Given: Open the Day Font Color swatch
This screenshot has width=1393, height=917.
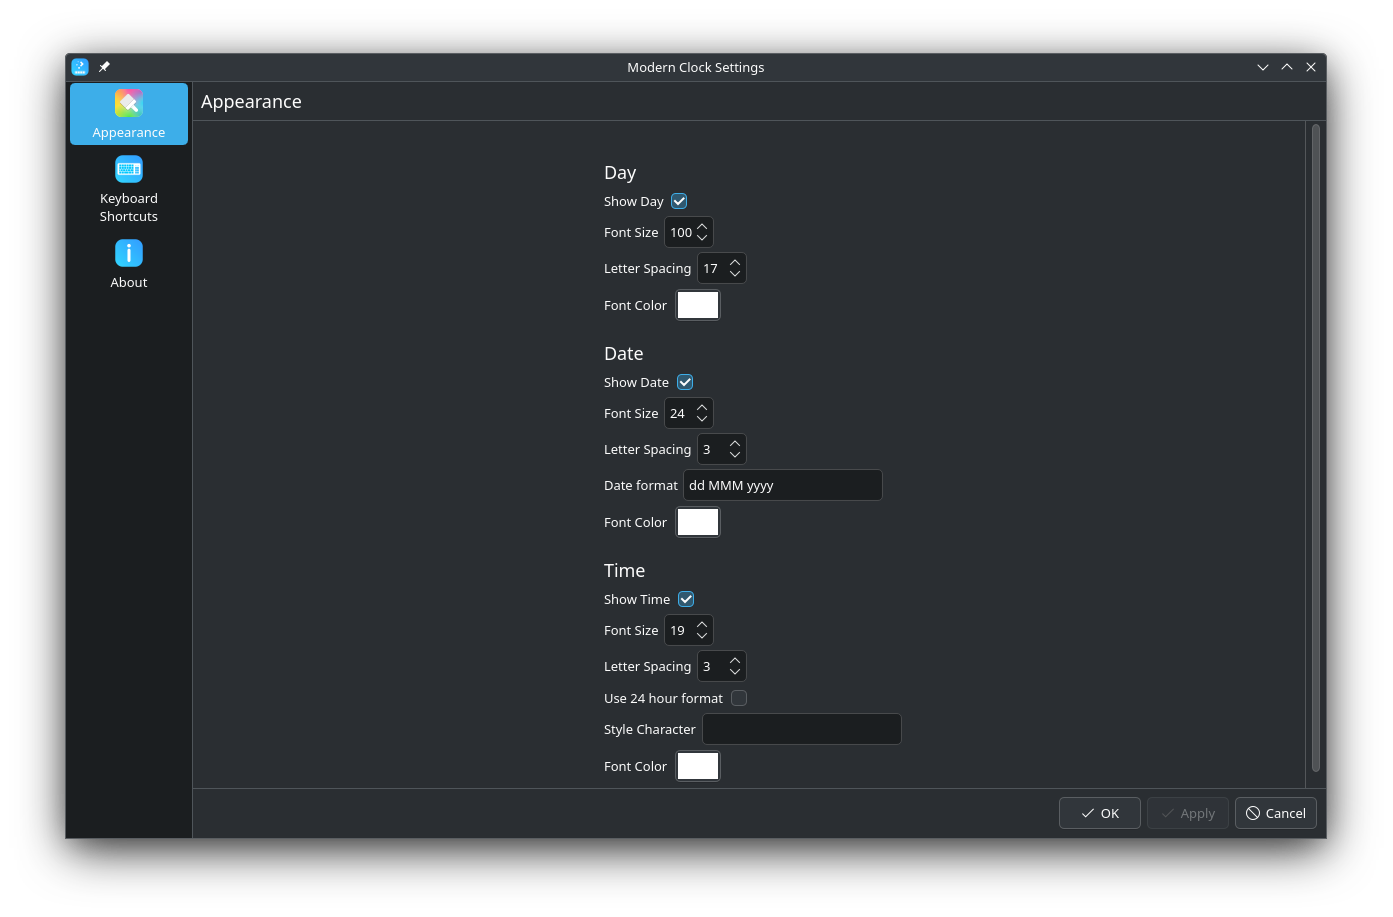Looking at the screenshot, I should coord(698,305).
